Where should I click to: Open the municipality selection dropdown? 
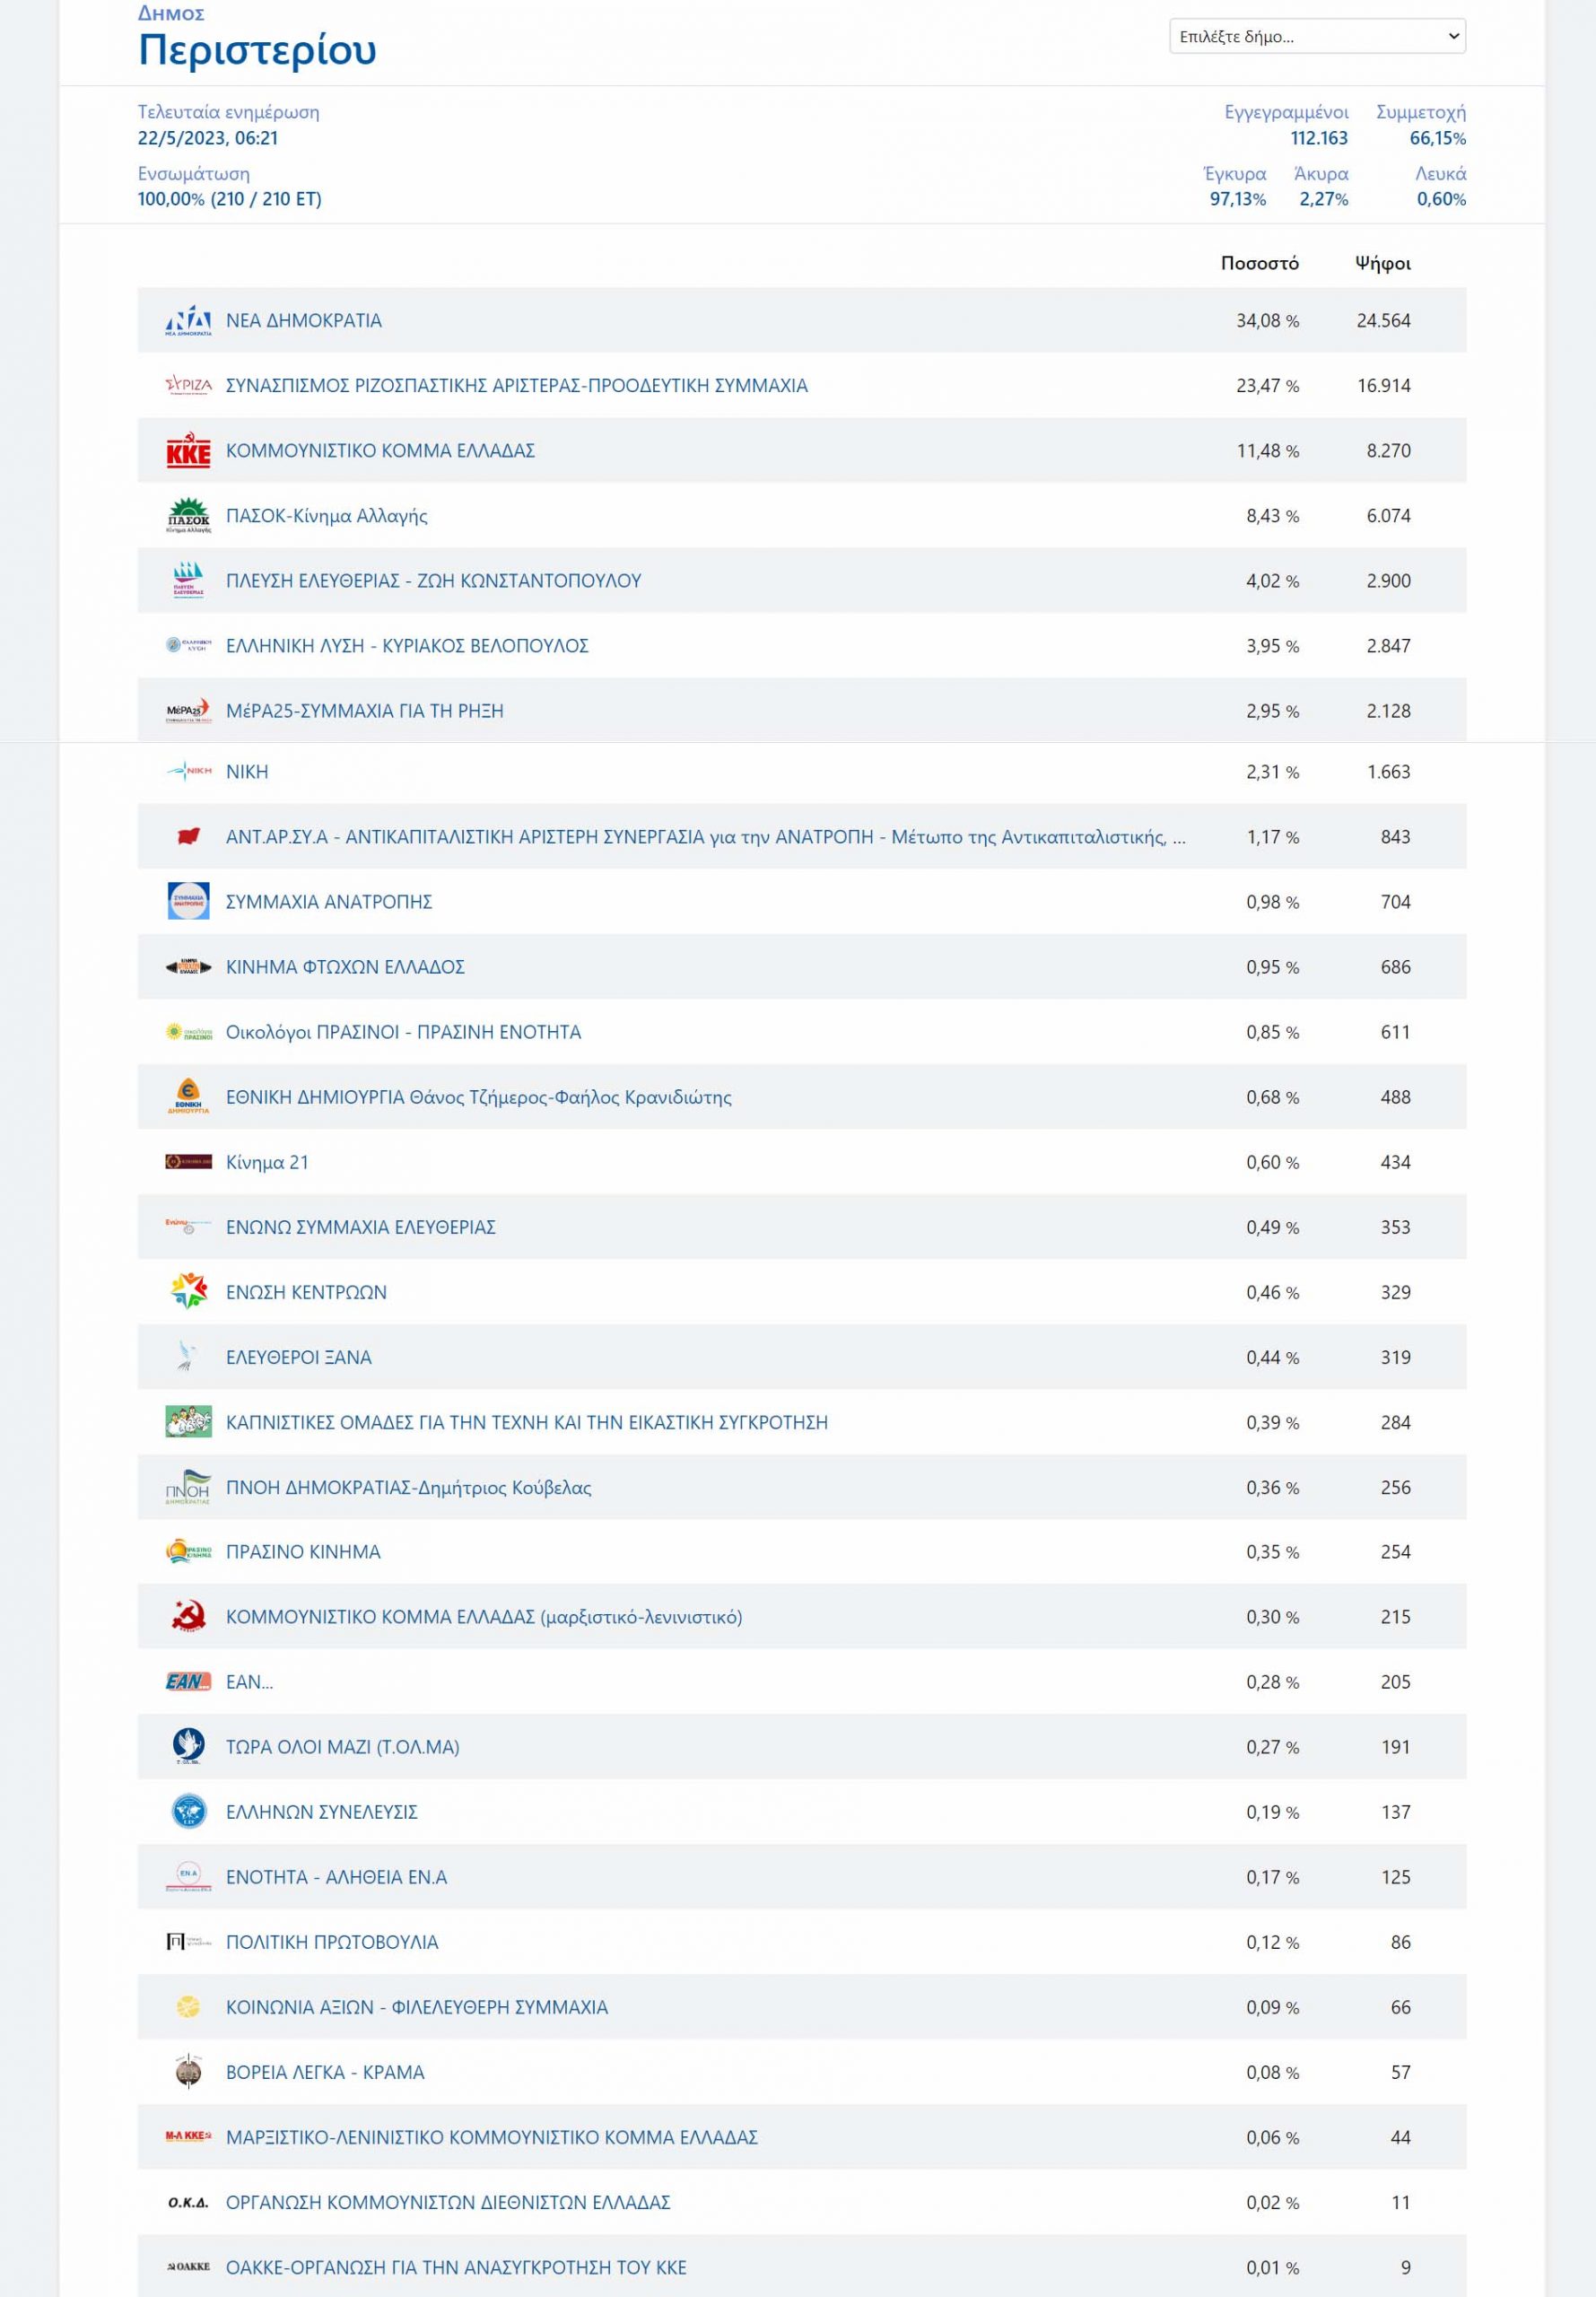pos(1316,37)
